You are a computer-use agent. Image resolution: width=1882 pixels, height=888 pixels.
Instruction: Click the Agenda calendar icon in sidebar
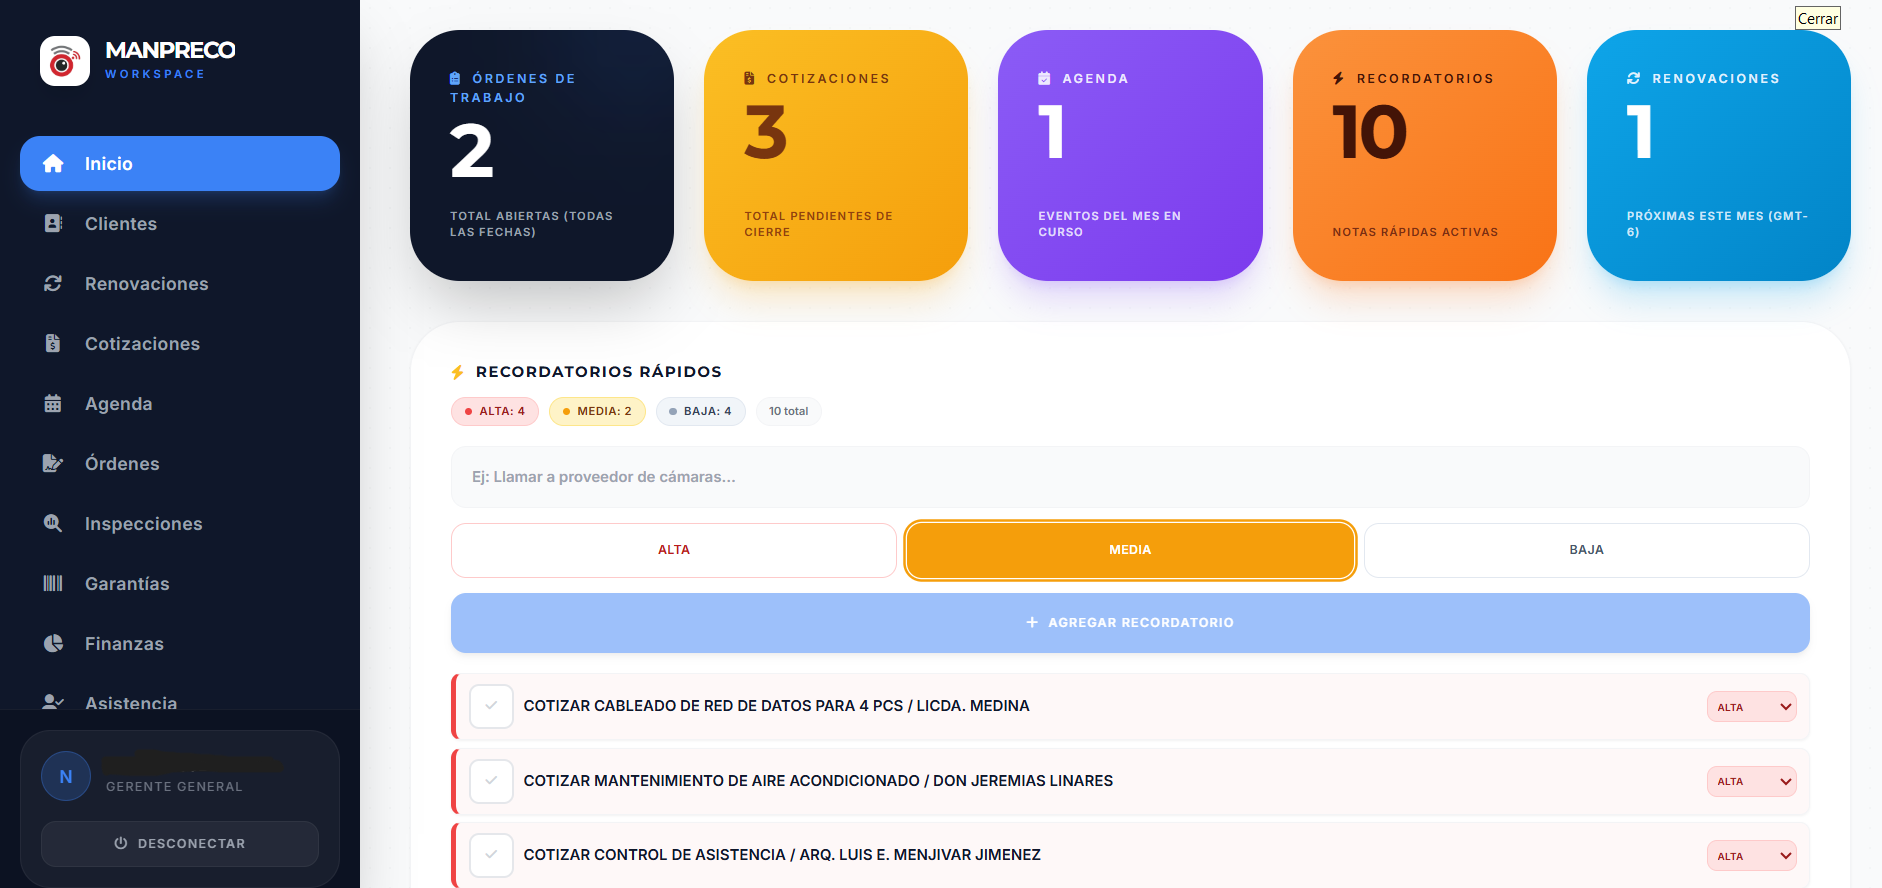[53, 403]
